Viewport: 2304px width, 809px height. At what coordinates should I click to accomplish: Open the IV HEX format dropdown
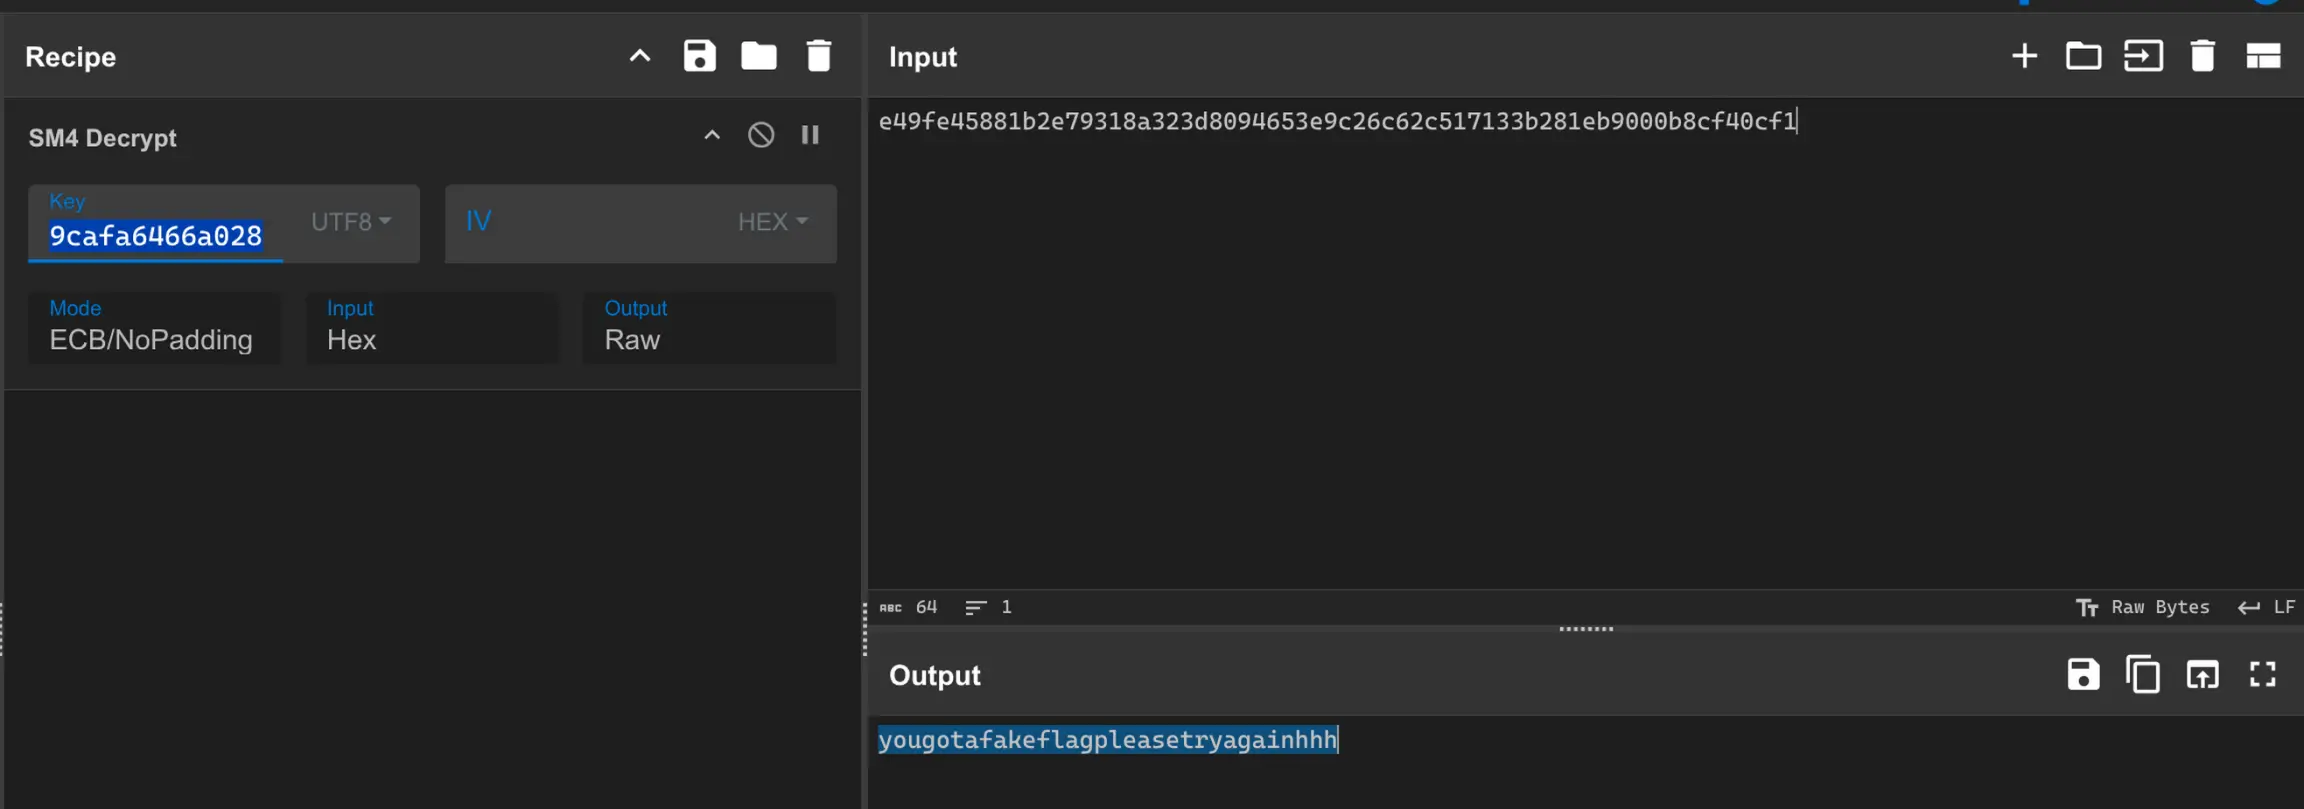pyautogui.click(x=772, y=222)
